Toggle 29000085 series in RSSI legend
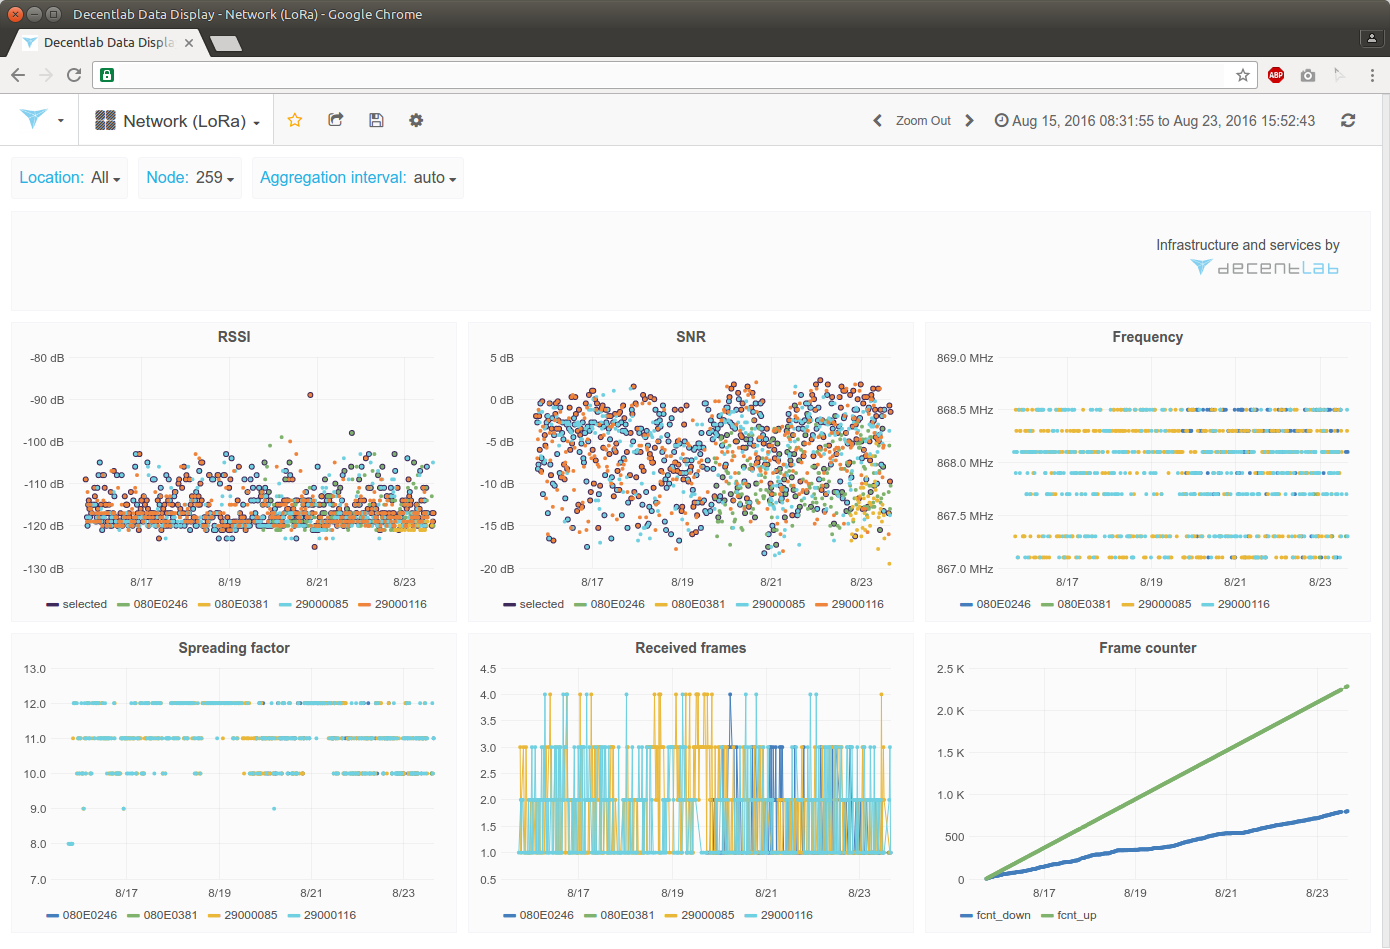This screenshot has height=949, width=1390. (x=314, y=604)
